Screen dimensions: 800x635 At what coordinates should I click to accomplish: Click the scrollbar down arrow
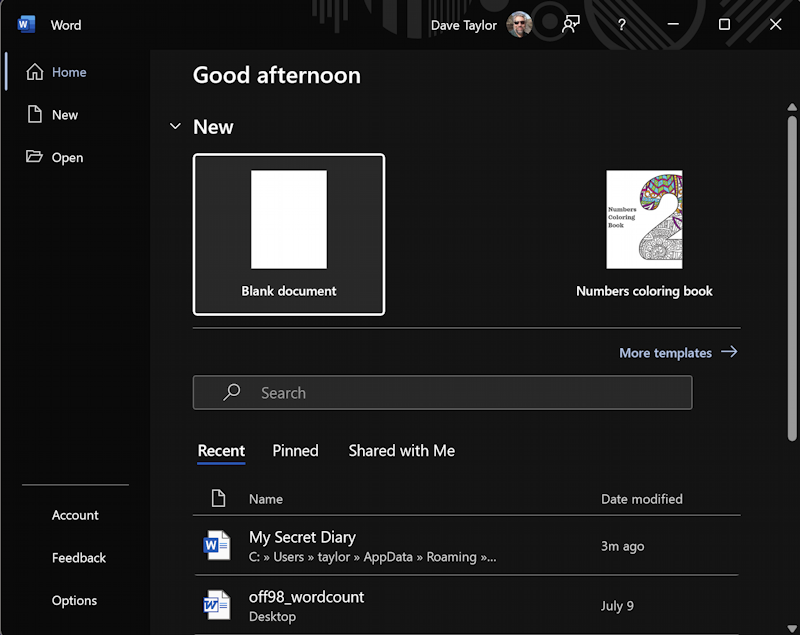pos(792,628)
